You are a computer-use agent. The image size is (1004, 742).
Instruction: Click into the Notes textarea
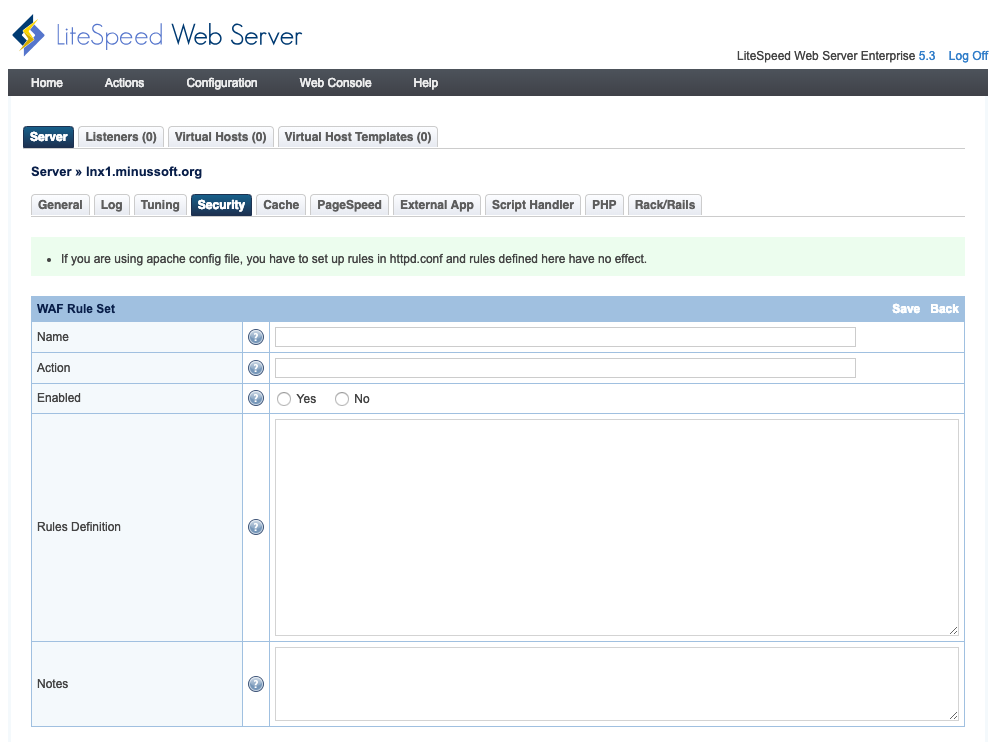coord(617,684)
